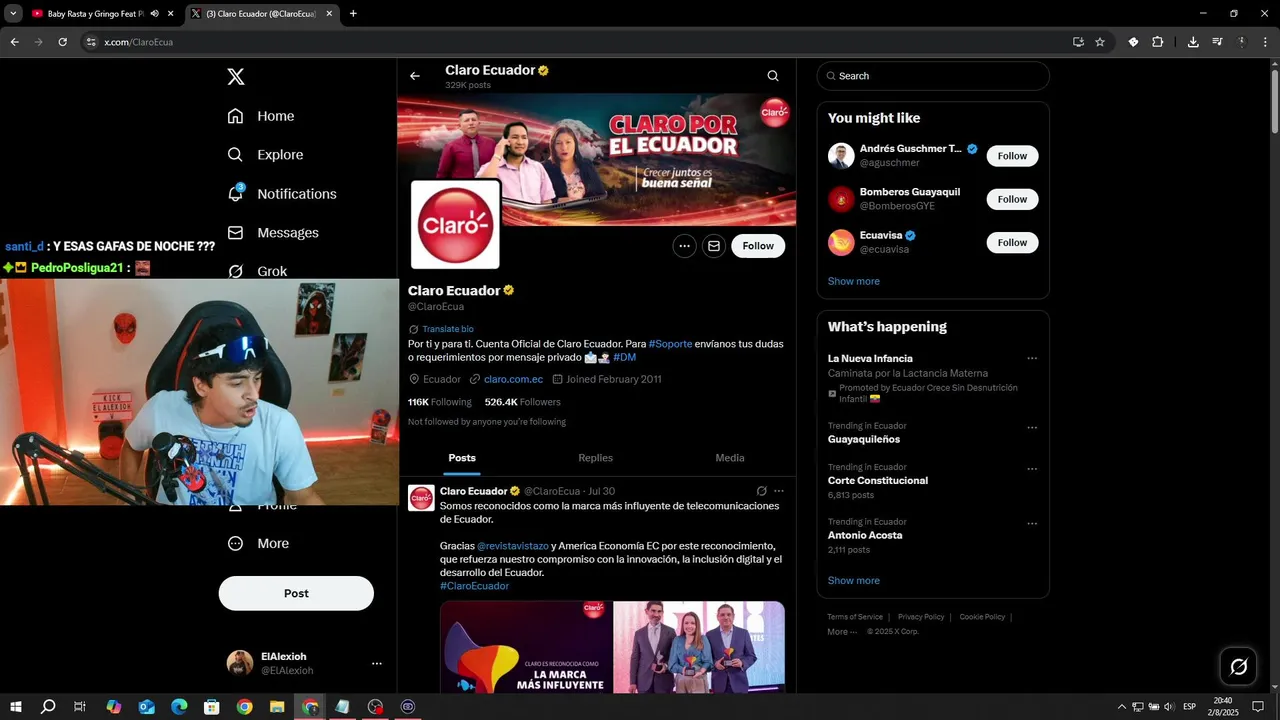Open Chrome downloads icon
Viewport: 1280px width, 720px height.
[1193, 42]
